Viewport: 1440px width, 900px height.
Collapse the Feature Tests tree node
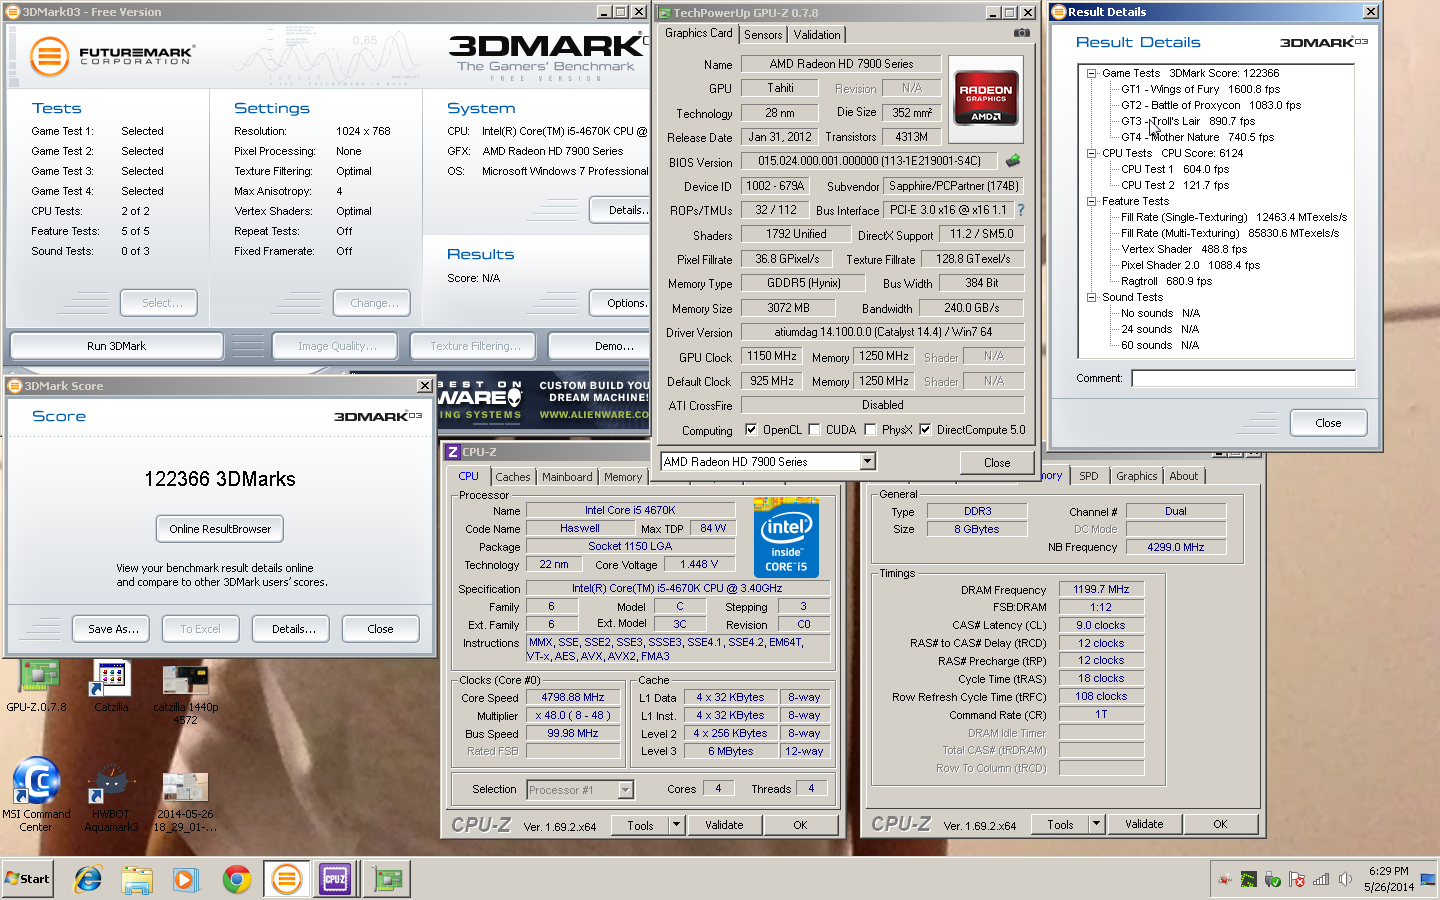(1092, 201)
